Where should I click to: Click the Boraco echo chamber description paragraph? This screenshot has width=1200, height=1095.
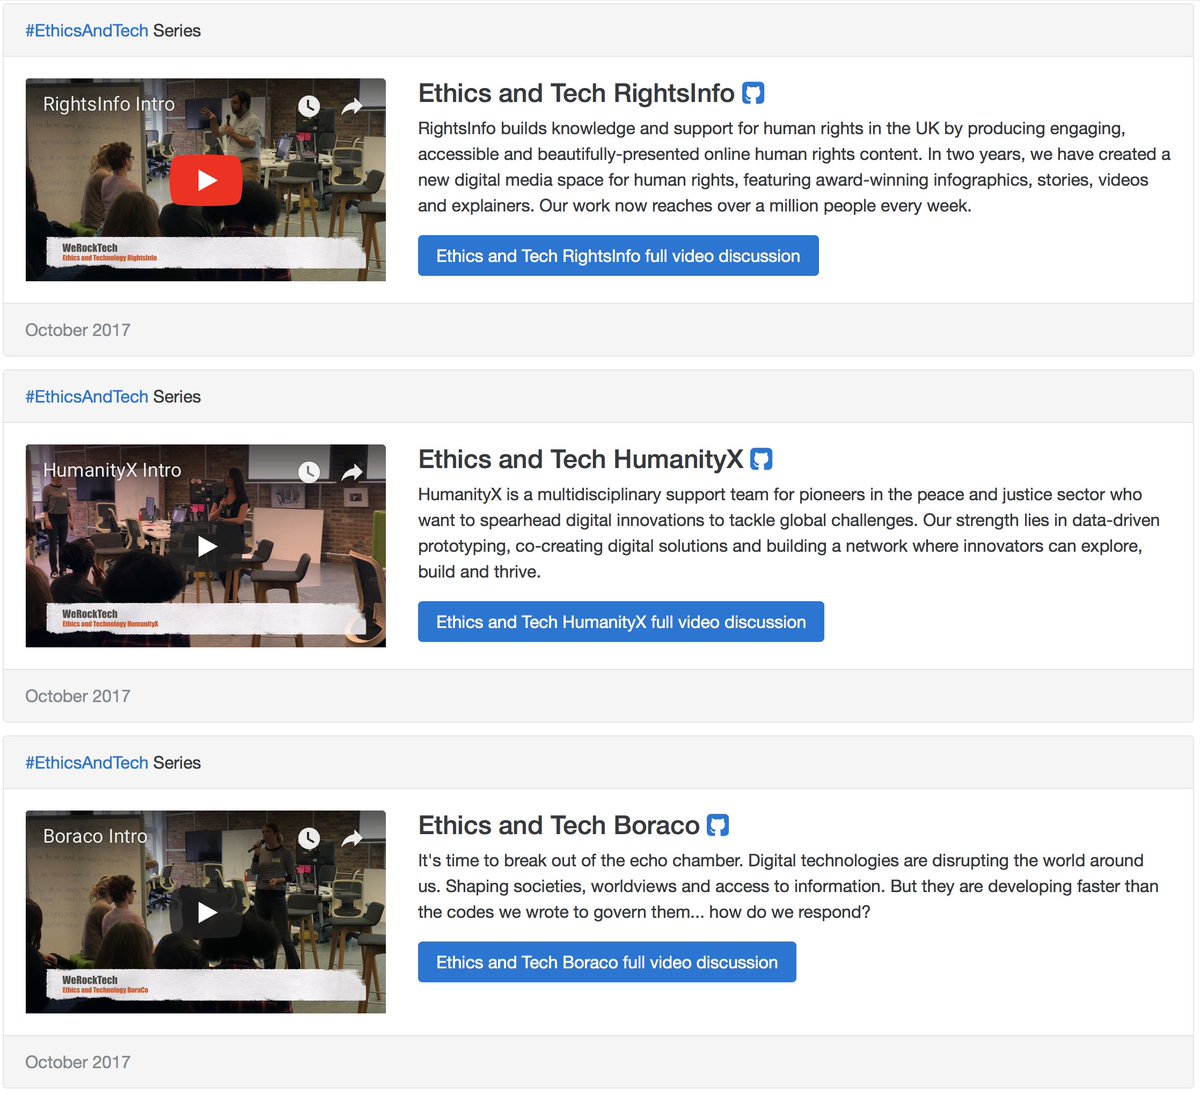click(x=788, y=886)
